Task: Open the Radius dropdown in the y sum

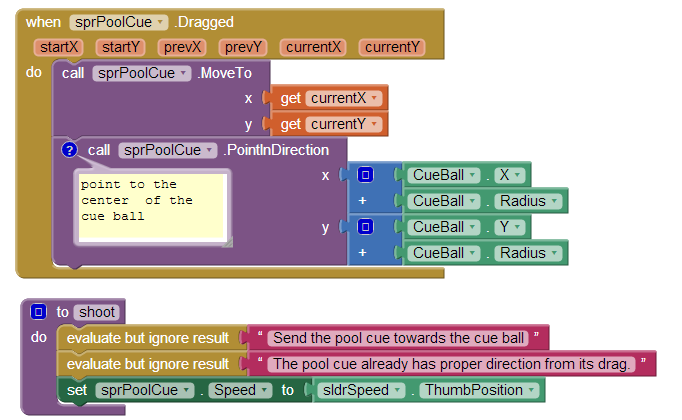Action: point(528,253)
